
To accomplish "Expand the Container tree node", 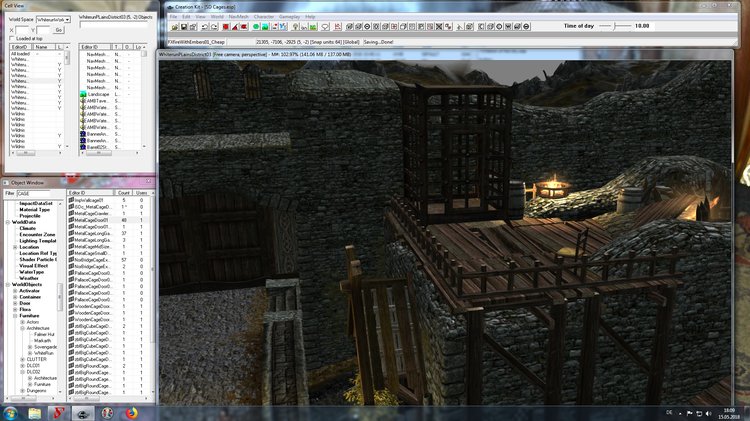I will tap(15, 297).
